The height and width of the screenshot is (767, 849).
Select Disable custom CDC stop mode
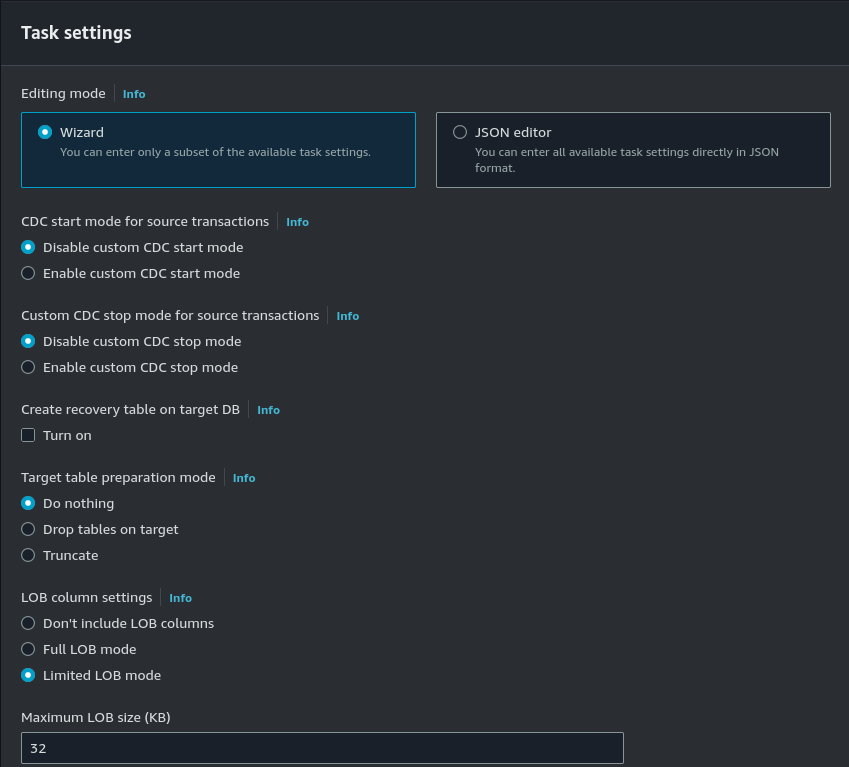(28, 341)
